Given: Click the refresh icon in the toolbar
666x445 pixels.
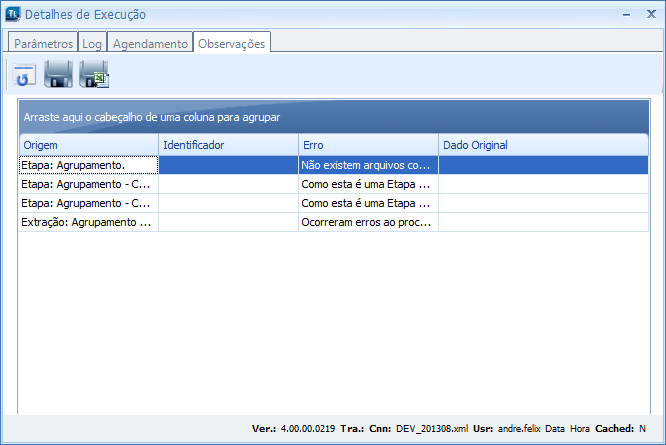Looking at the screenshot, I should tap(25, 74).
